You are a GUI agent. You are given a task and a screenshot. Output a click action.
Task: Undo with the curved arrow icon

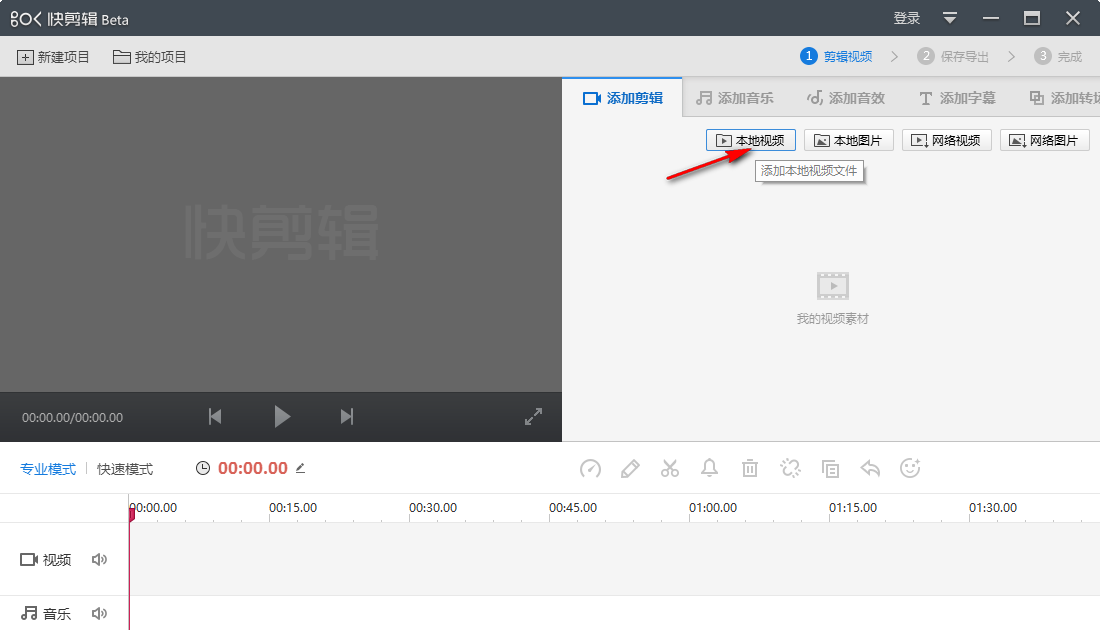870,468
